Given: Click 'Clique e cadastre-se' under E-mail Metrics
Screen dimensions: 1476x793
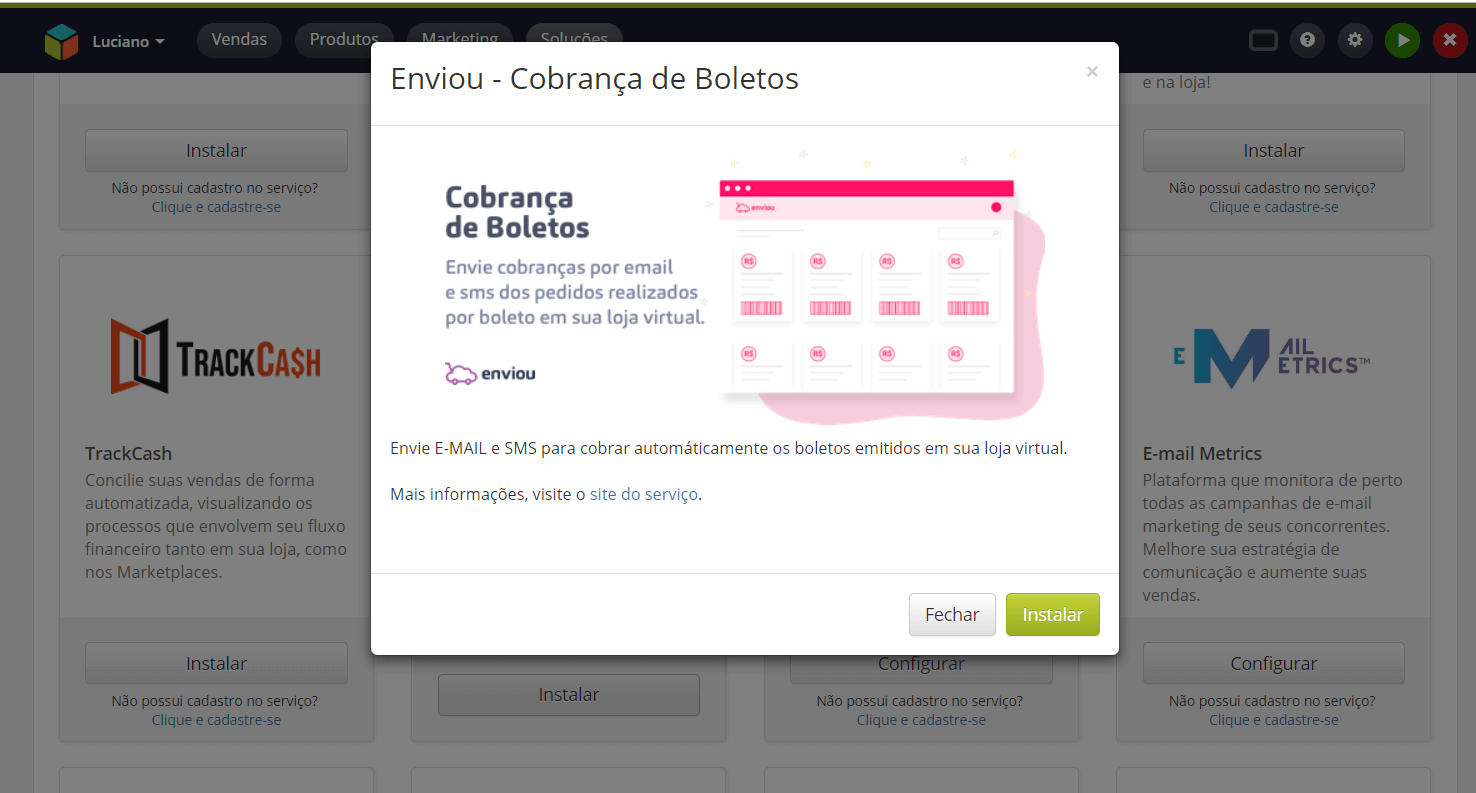Looking at the screenshot, I should point(1274,720).
